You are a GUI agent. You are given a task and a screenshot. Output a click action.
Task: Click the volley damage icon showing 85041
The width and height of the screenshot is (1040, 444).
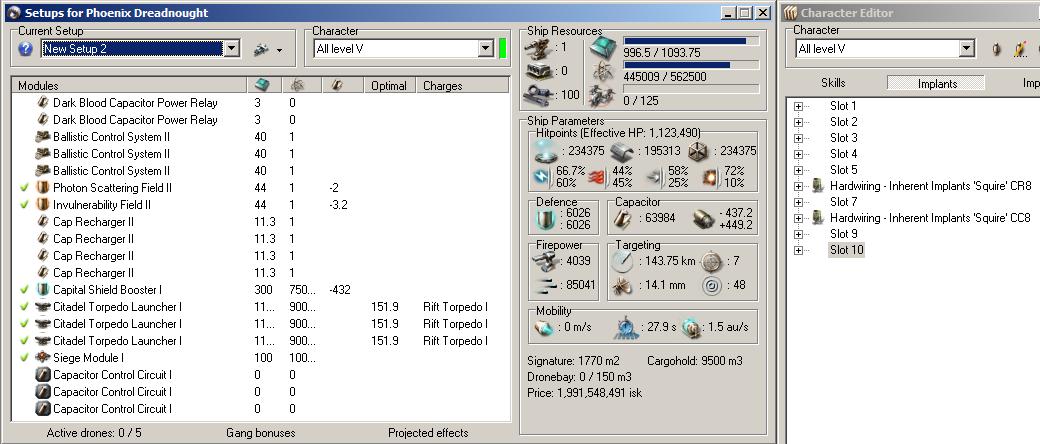[x=545, y=285]
